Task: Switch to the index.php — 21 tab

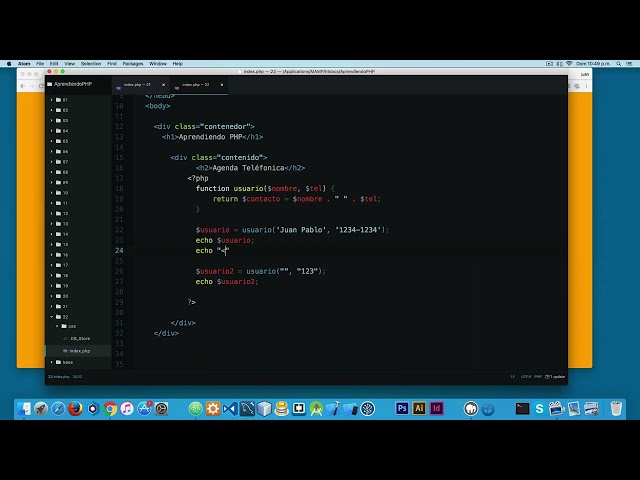Action: [x=137, y=85]
